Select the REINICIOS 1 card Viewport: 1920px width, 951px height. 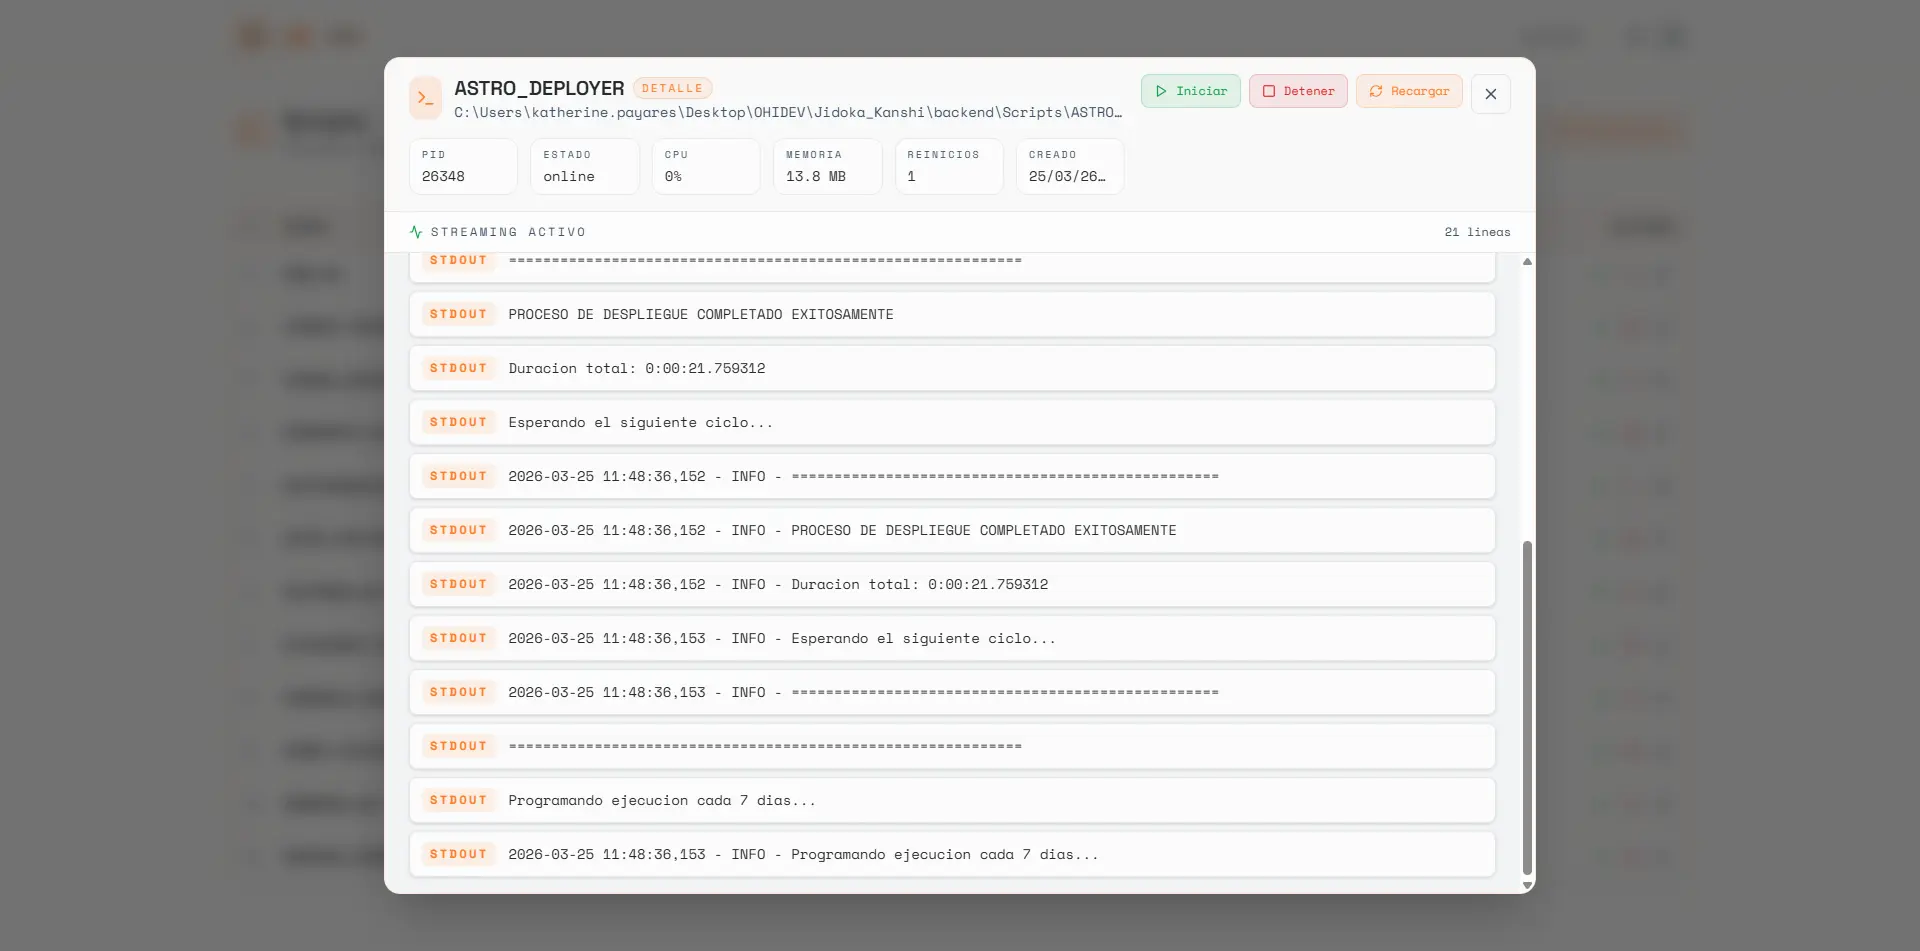tap(949, 166)
